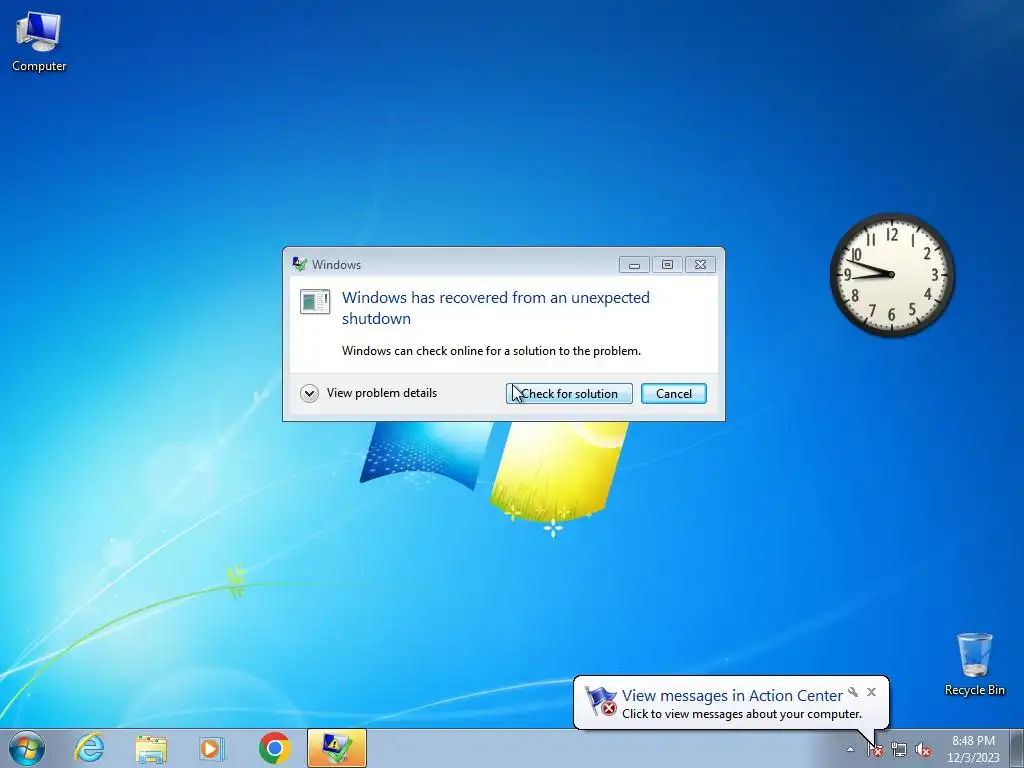Viewport: 1024px width, 768px height.
Task: Click the active problem report taskbar item
Action: (x=337, y=748)
